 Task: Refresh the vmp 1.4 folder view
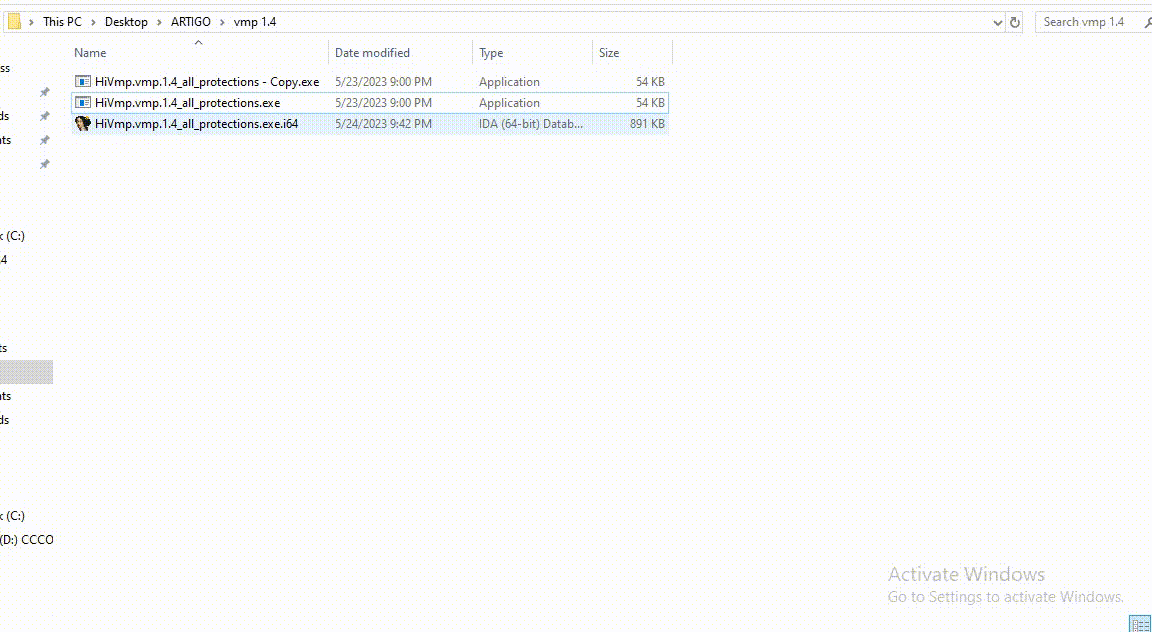(x=1015, y=23)
